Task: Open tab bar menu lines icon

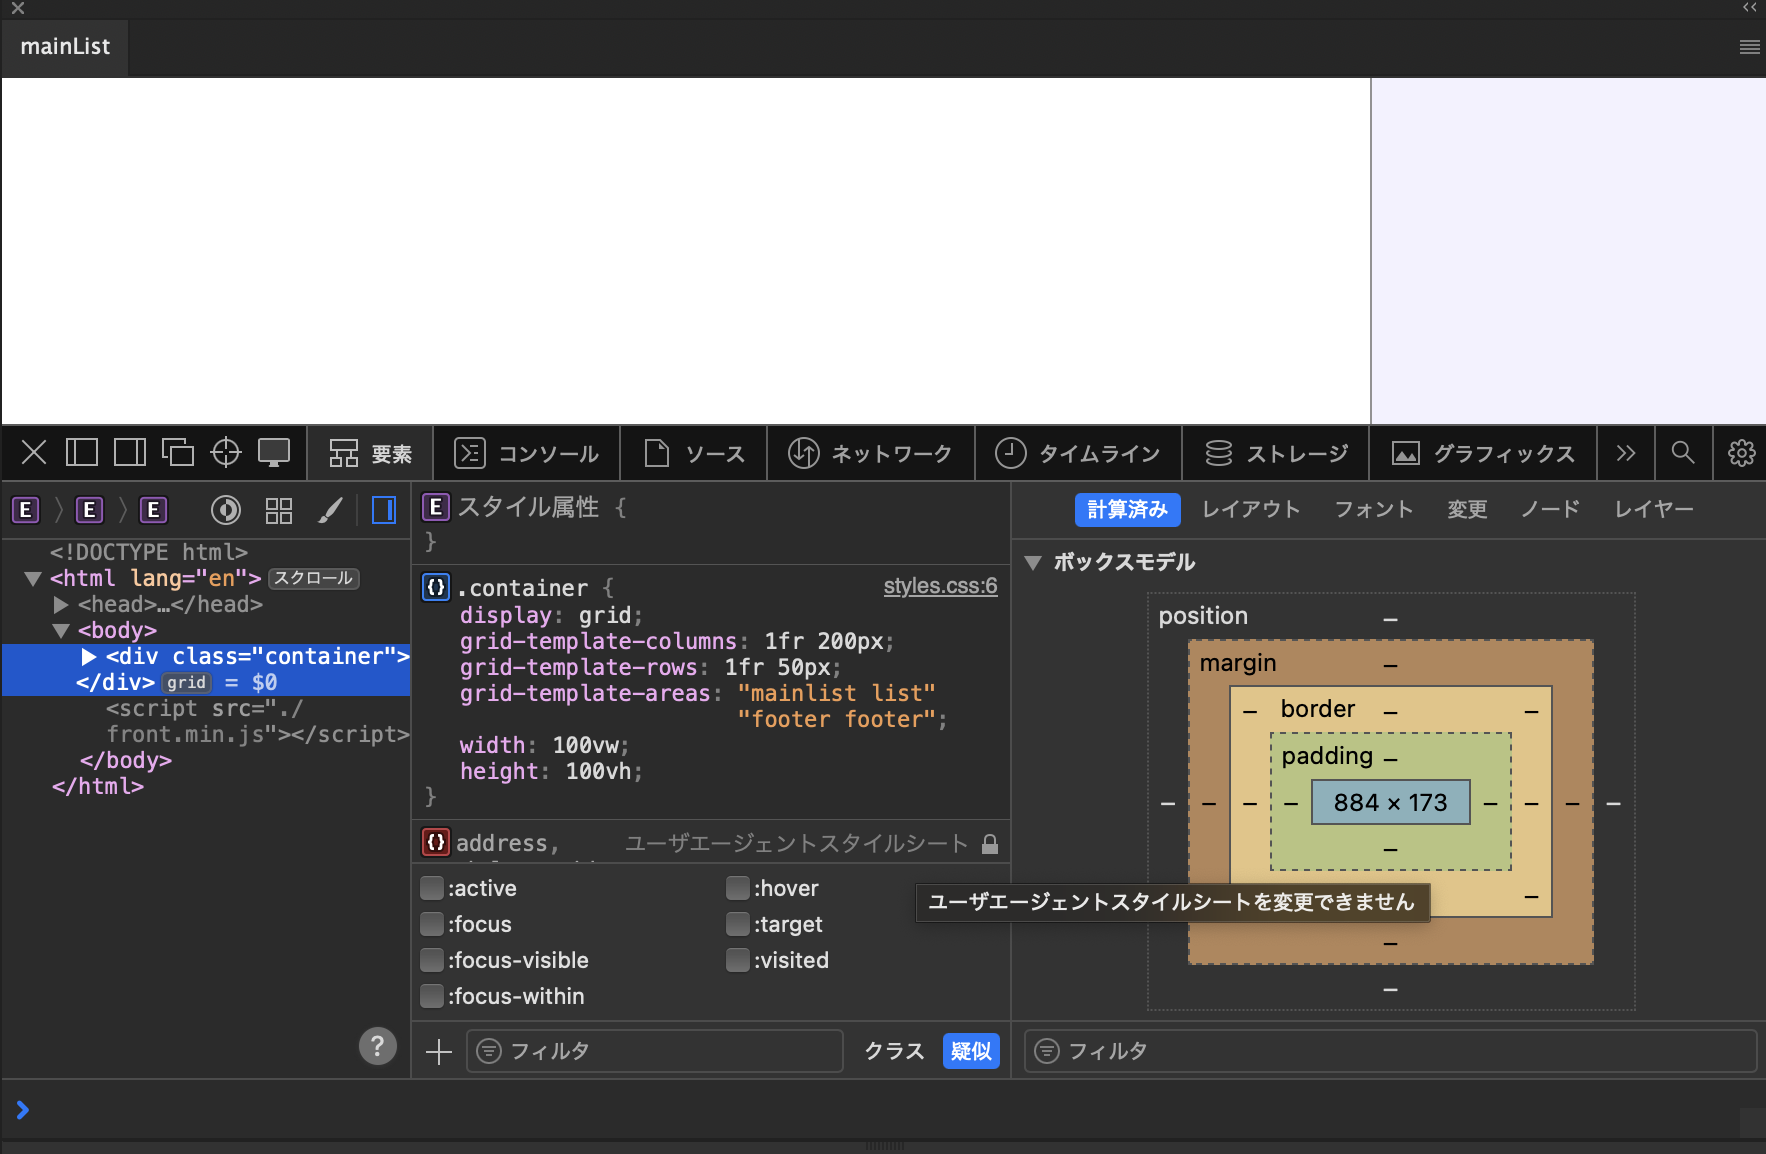Action: coord(1749,47)
